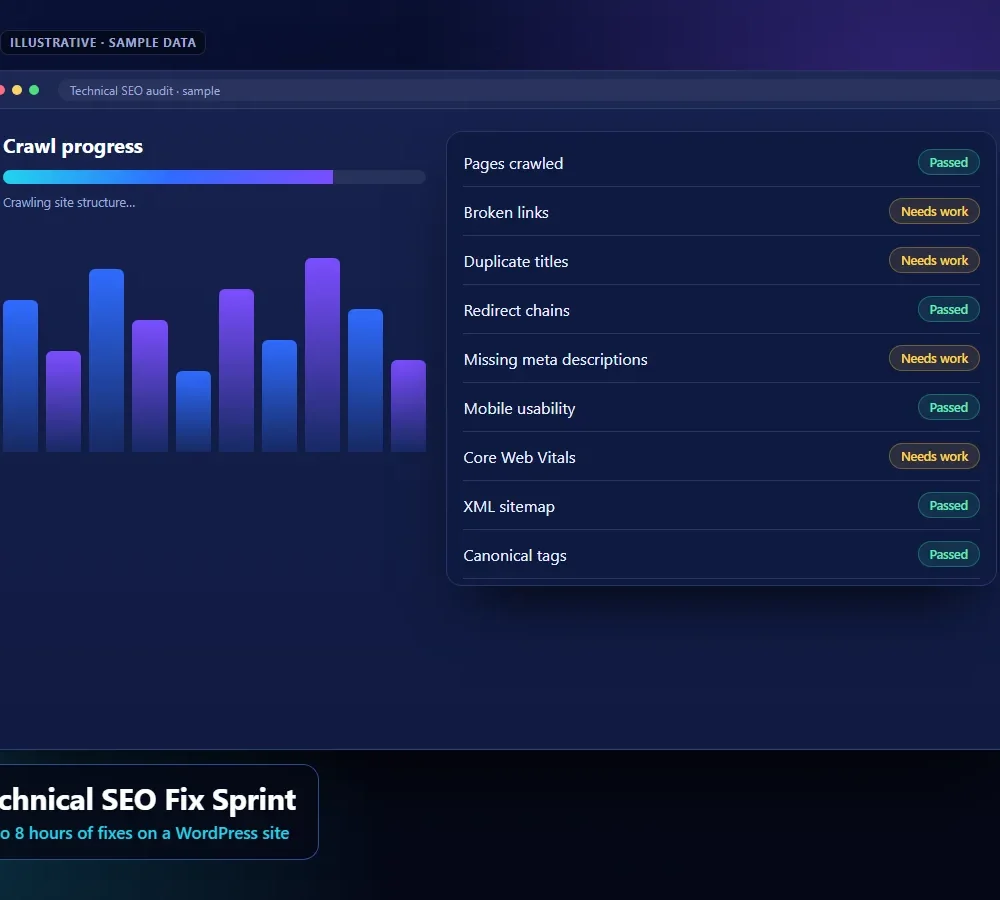
Task: Select the 'Mobile usability' row label
Action: tap(519, 409)
